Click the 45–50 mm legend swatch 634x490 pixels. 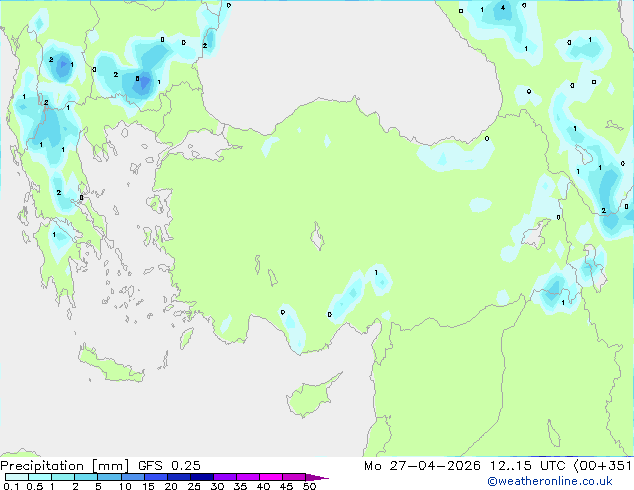[294, 477]
